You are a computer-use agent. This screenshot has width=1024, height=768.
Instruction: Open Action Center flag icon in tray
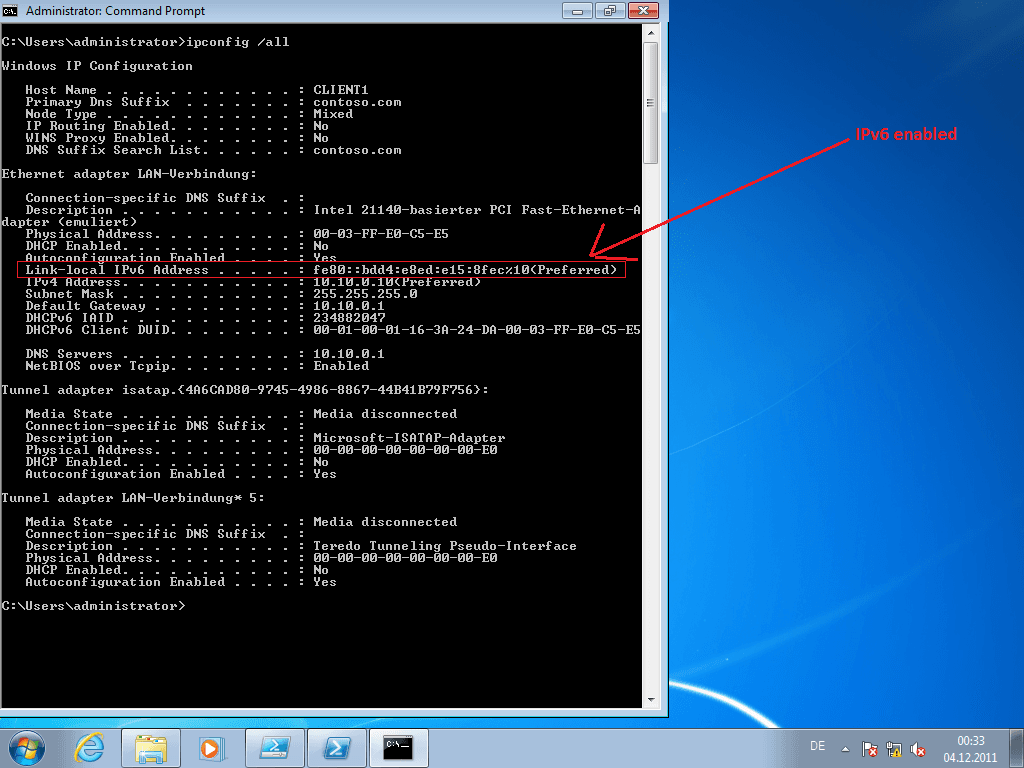pos(870,748)
